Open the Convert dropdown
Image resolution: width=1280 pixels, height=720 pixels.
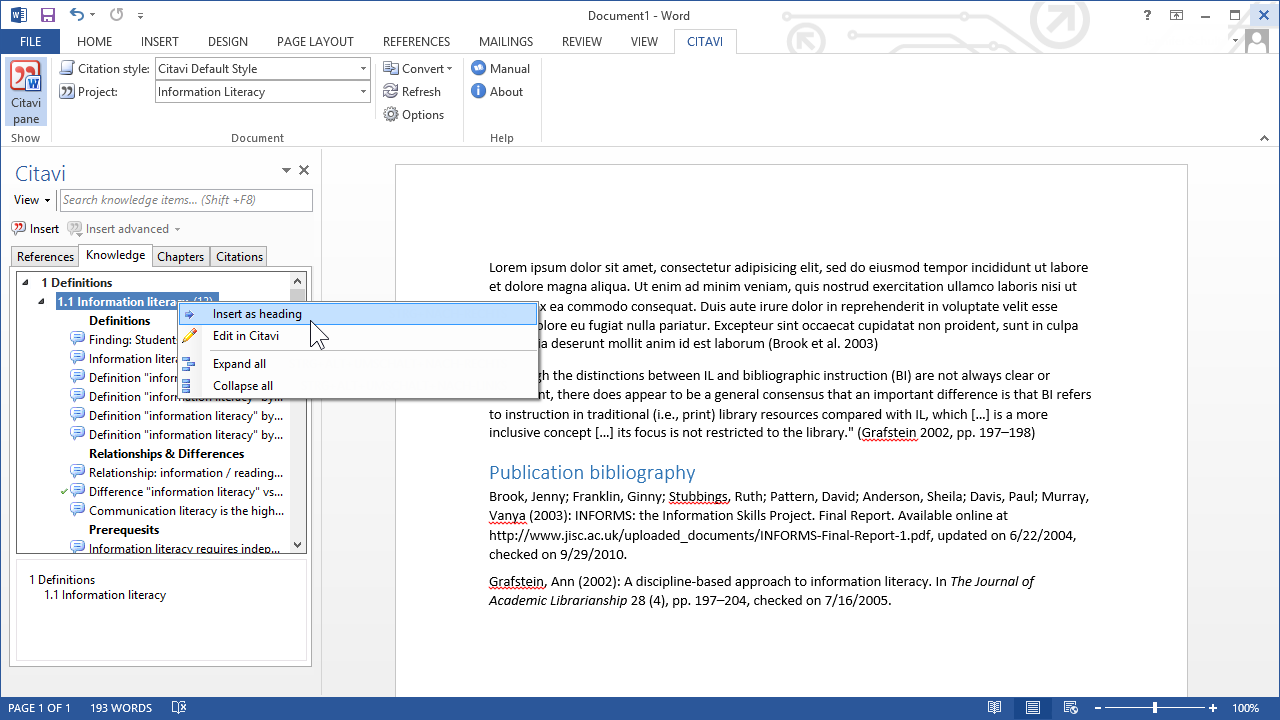click(418, 68)
